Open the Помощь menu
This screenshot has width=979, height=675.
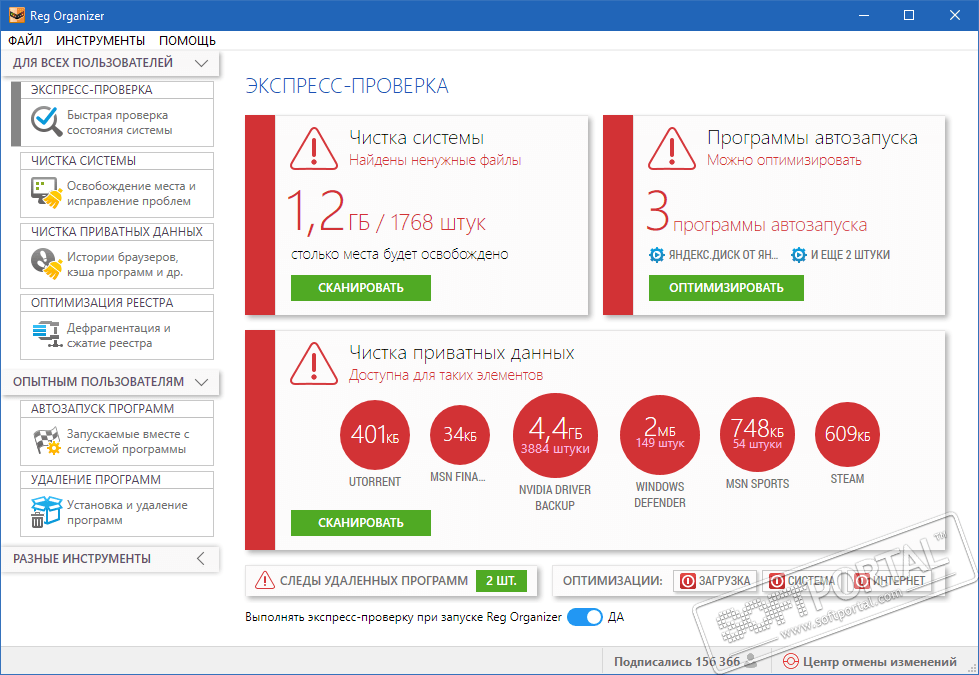187,41
